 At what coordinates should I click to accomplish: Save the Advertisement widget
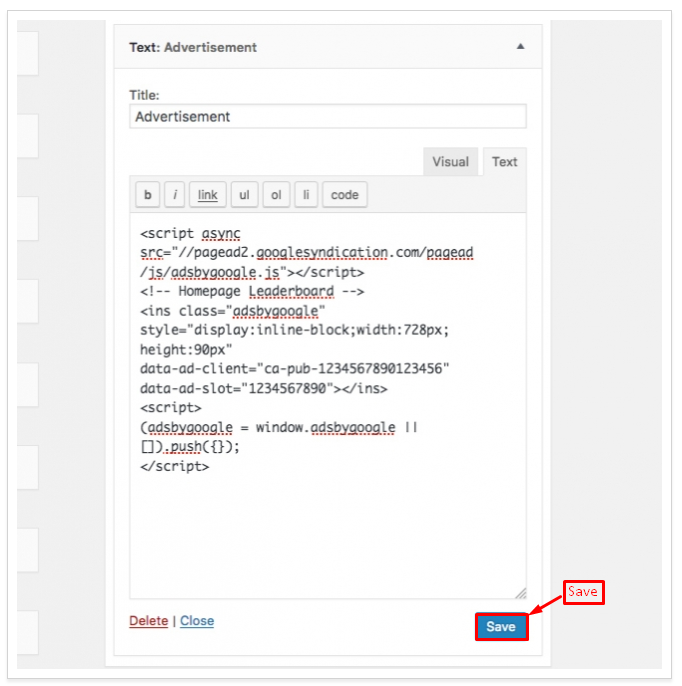[x=501, y=627]
